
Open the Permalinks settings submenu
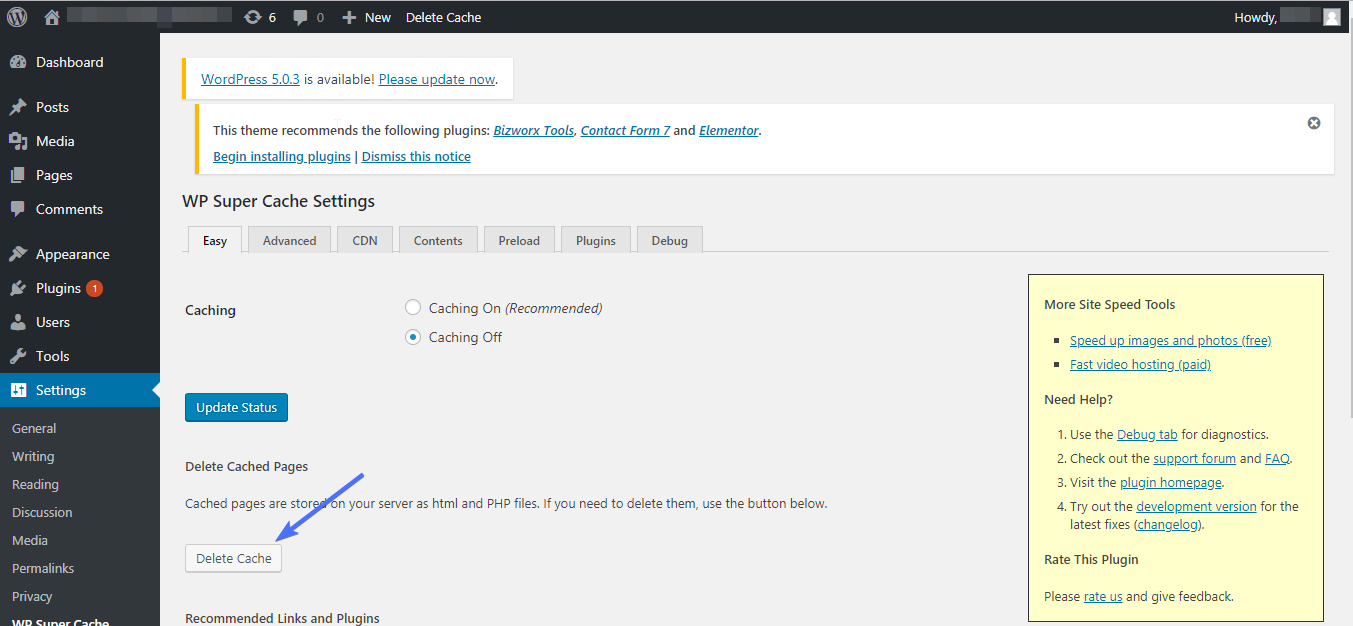(43, 568)
